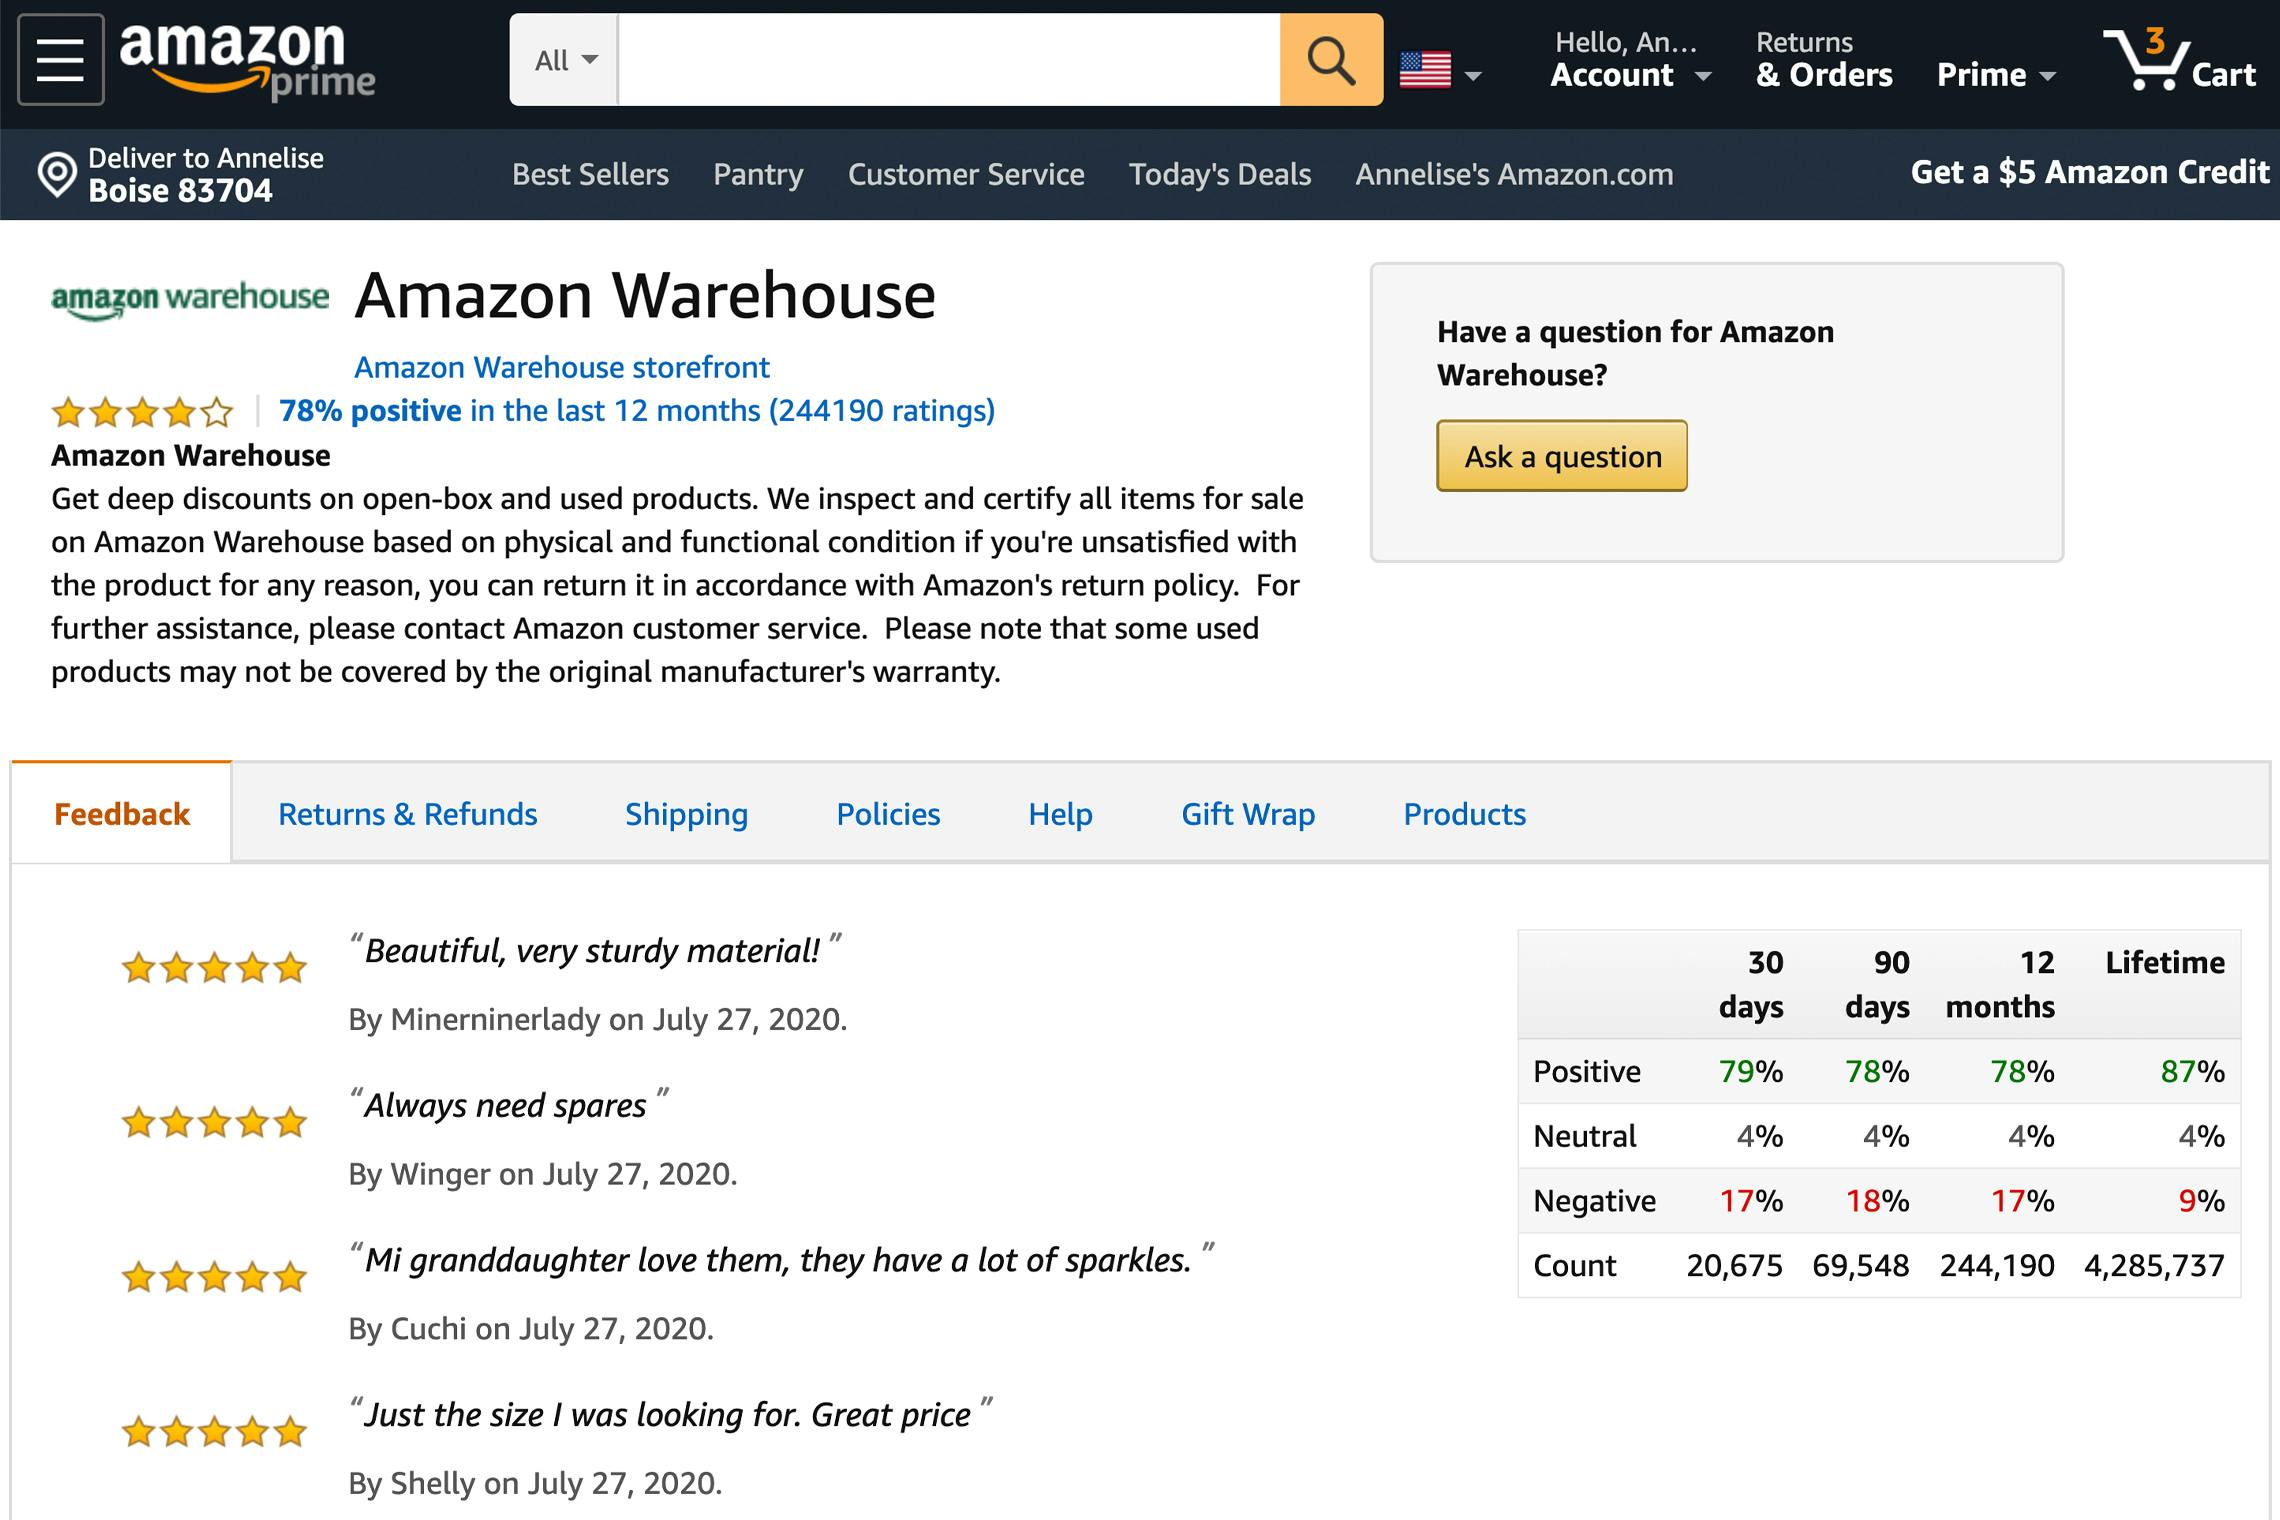Click the five stars on Winger's review
2280x1520 pixels.
211,1121
